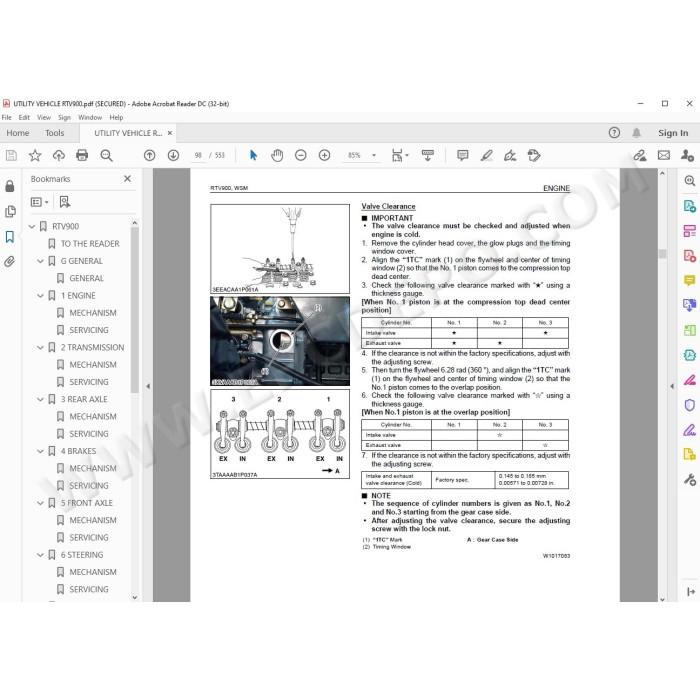Go to the previous page arrow
This screenshot has width=700, height=700.
150,155
